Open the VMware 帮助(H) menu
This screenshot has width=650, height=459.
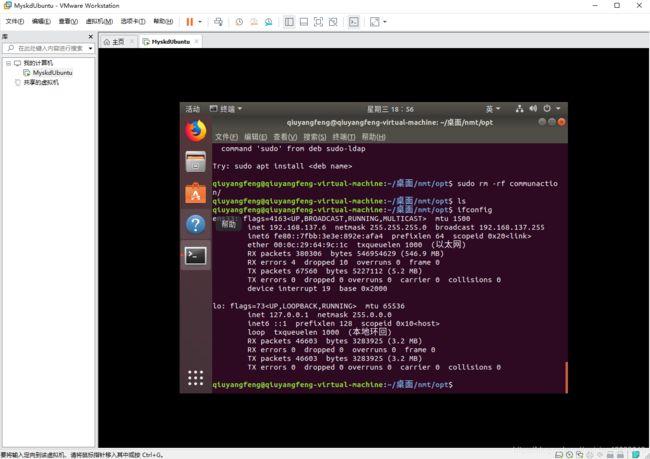point(163,22)
